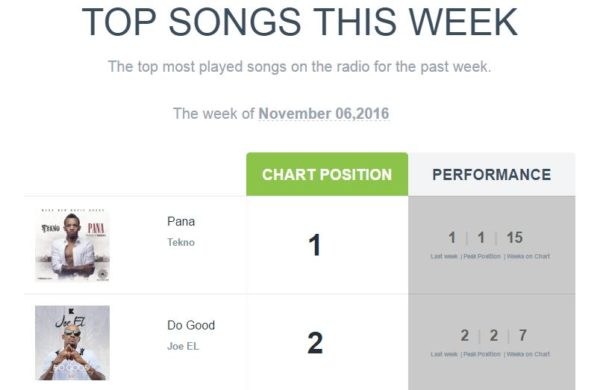Viewport: 600px width, 390px height.
Task: Click Pana's Peak Position label
Action: coord(482,256)
